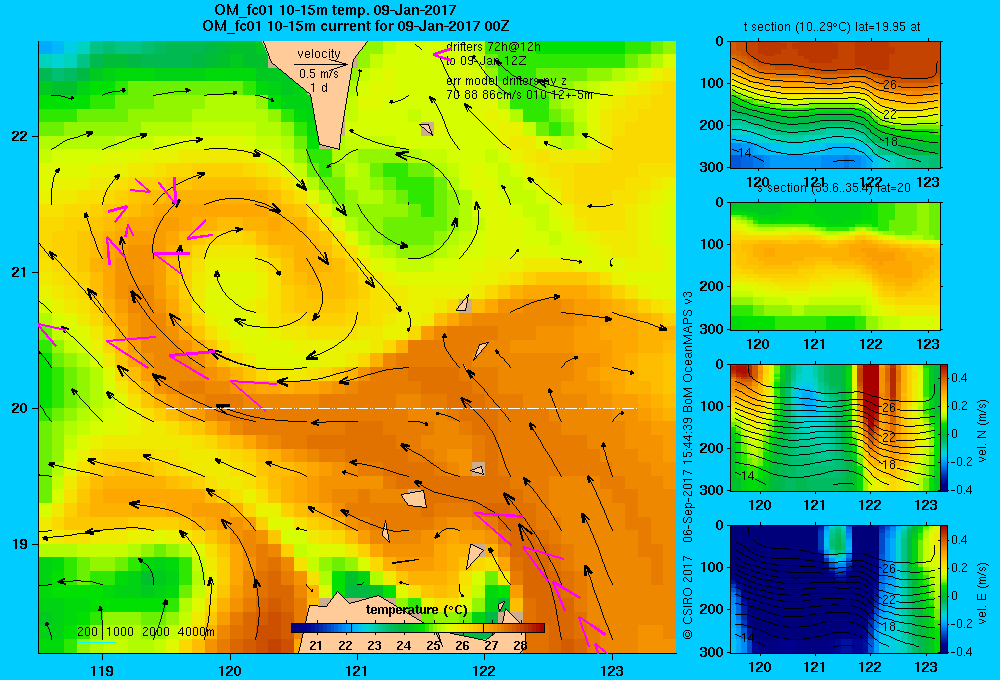
Task: Click the contour label 26 in temperature section
Action: pyautogui.click(x=890, y=84)
